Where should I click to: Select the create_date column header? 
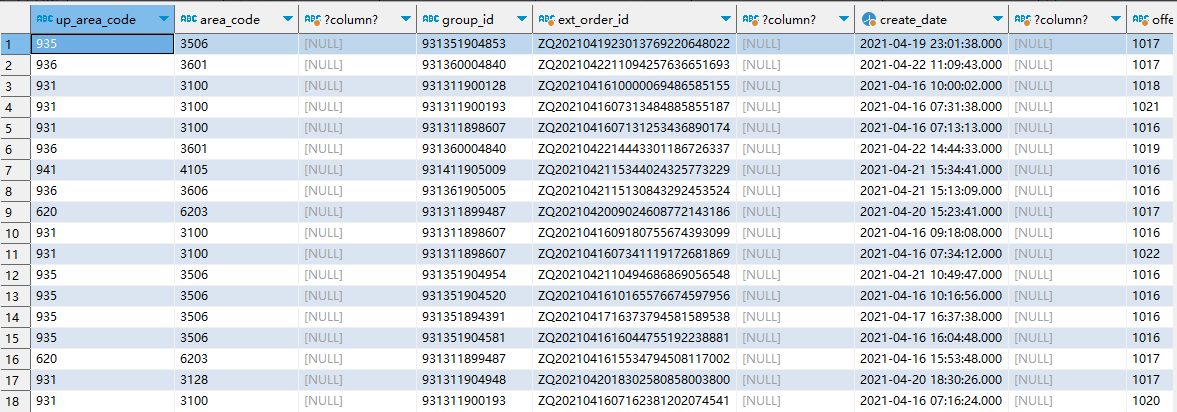pyautogui.click(x=932, y=20)
